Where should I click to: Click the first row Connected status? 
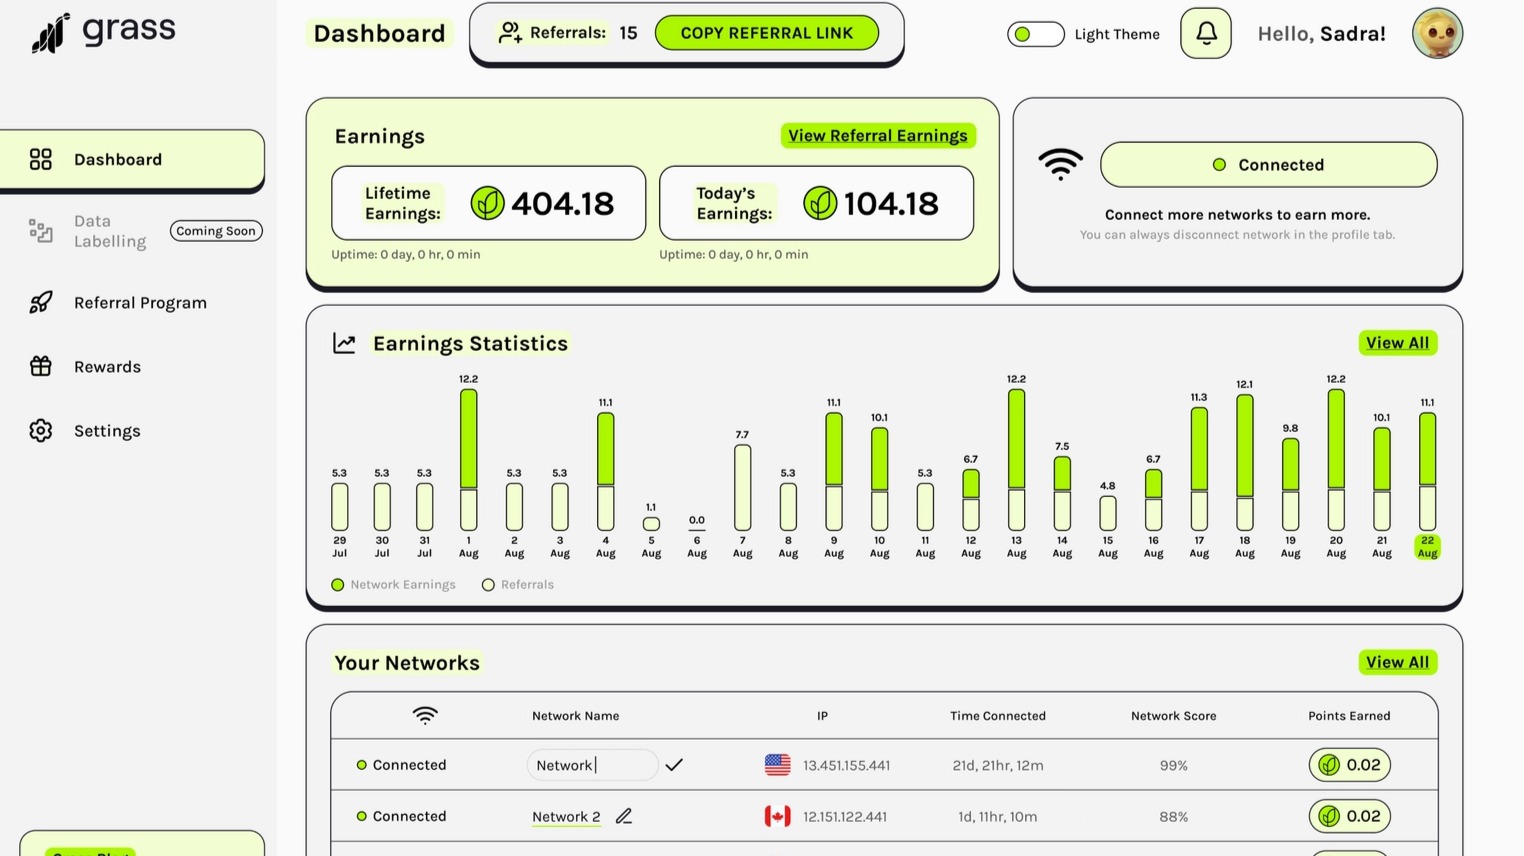401,765
